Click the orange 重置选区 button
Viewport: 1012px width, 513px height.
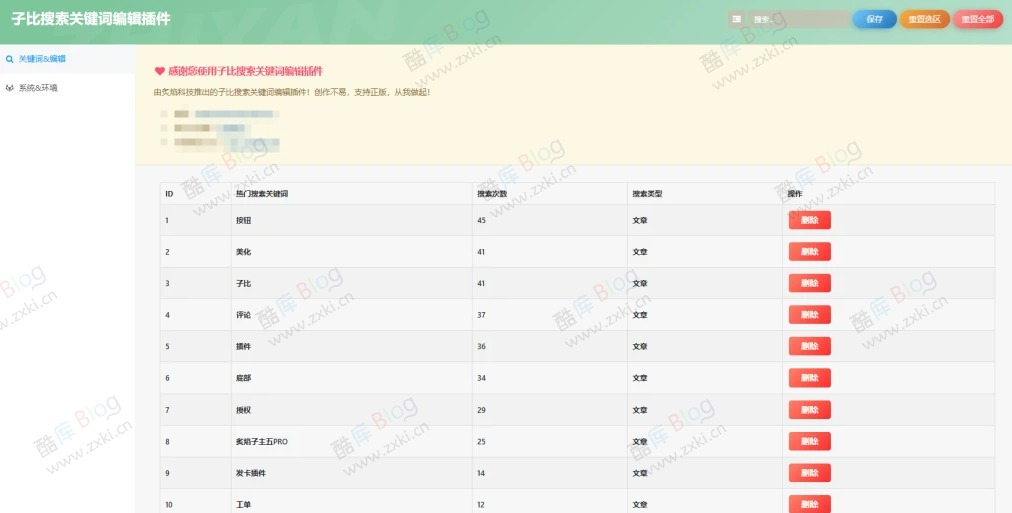924,19
